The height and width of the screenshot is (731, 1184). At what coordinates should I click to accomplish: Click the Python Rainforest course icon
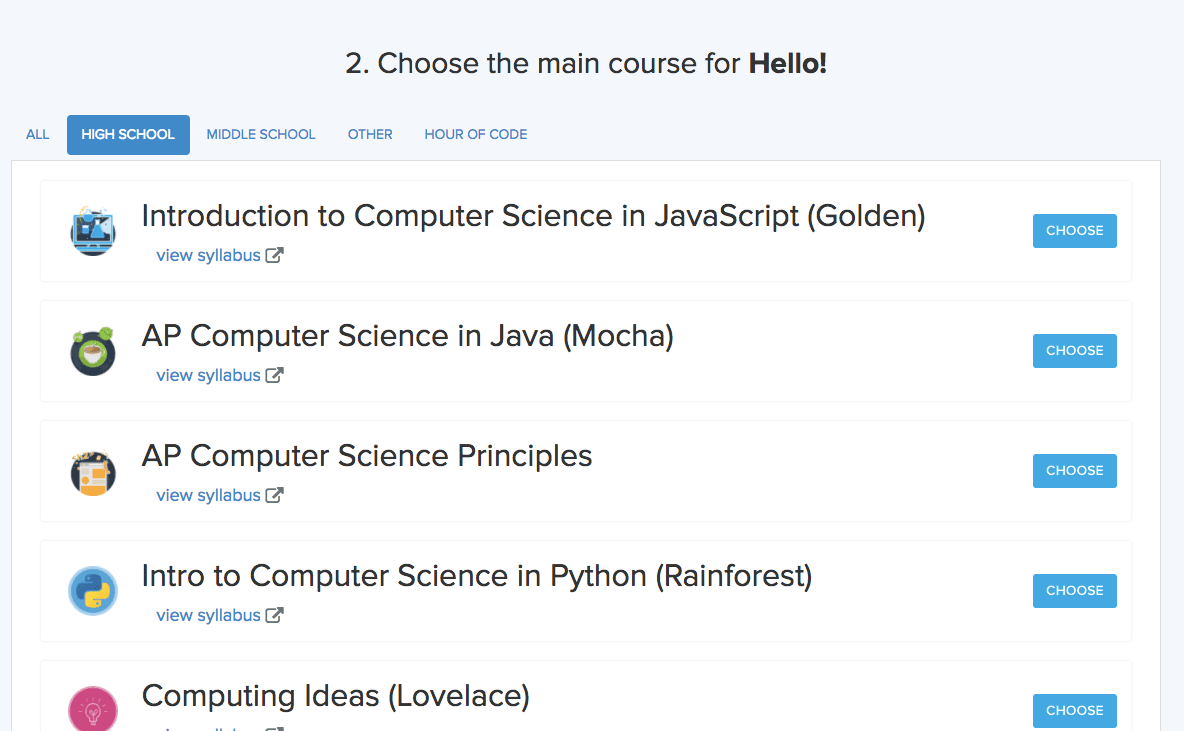click(93, 591)
